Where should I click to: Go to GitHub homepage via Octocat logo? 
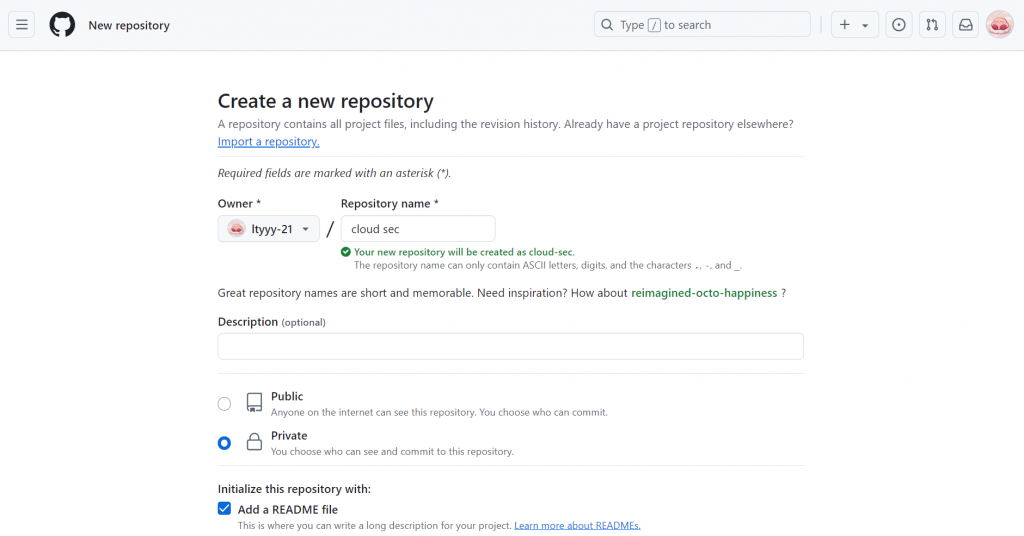click(62, 25)
